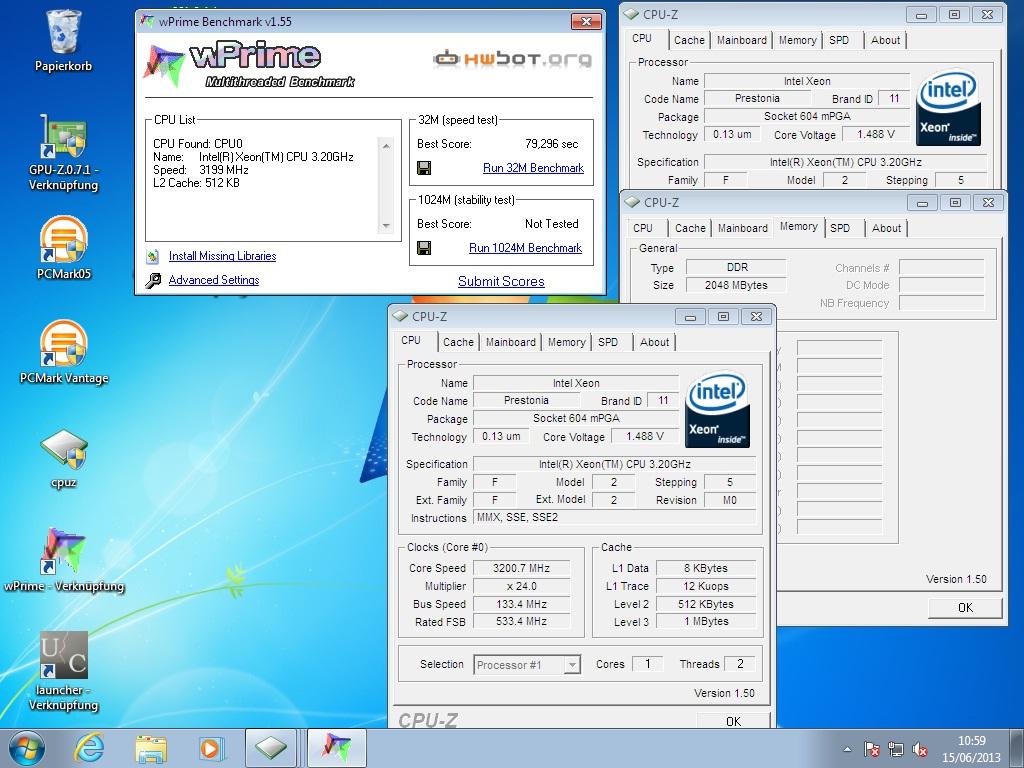Click the Action Center flag tray icon
The width and height of the screenshot is (1024, 768).
[x=872, y=749]
